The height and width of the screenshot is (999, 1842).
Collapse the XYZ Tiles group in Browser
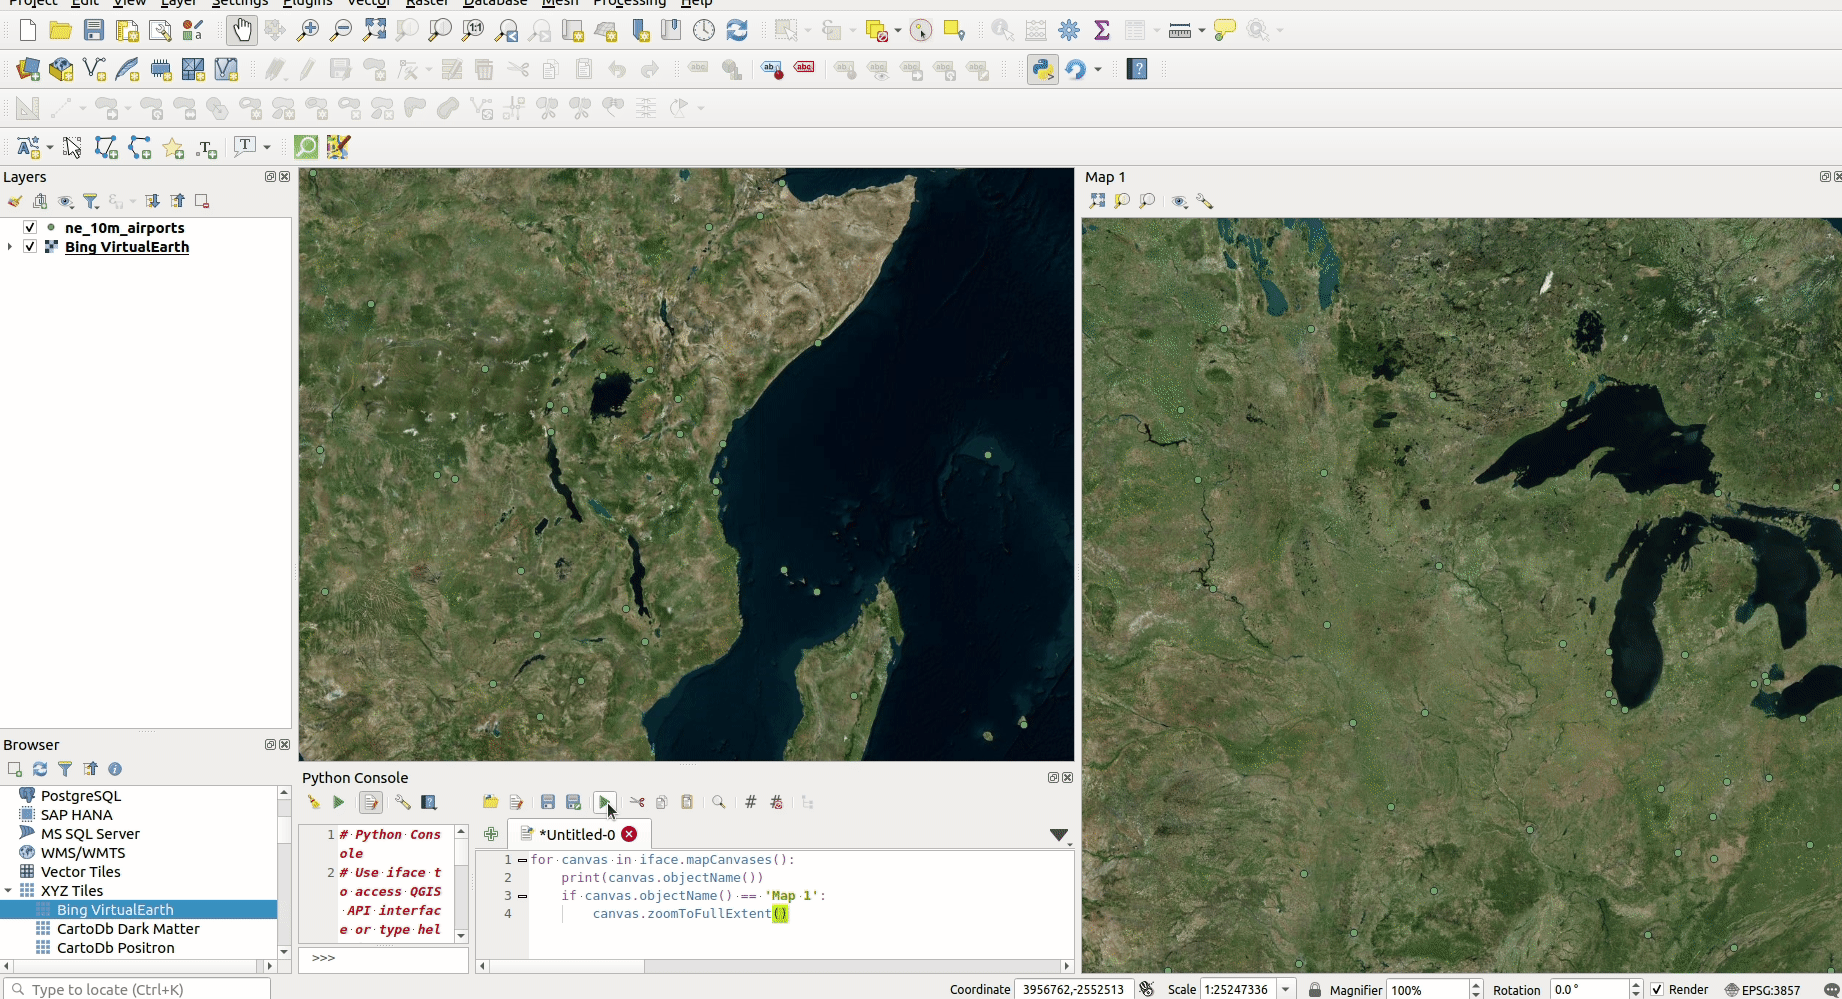[9, 890]
